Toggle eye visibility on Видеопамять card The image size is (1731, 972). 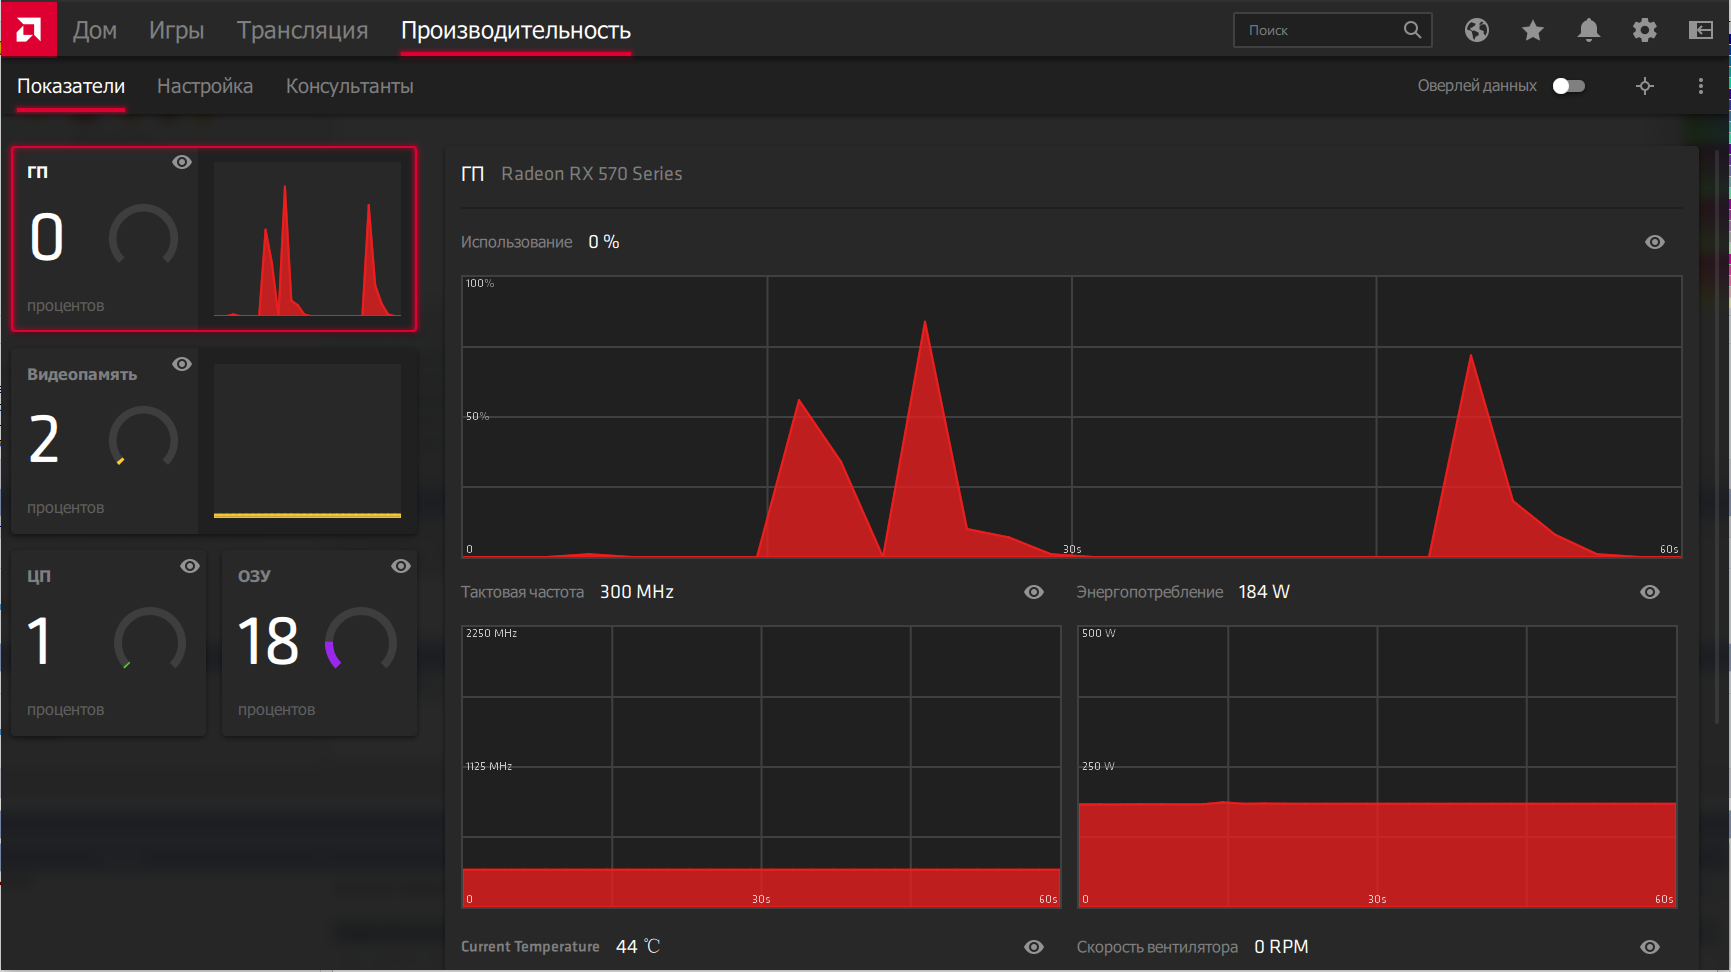tap(182, 364)
